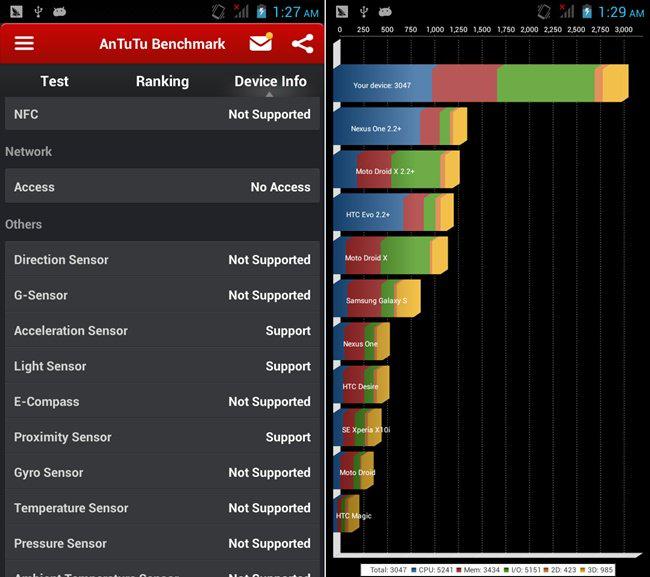
Task: Click the 2D: 423 legend entry
Action: pos(560,570)
